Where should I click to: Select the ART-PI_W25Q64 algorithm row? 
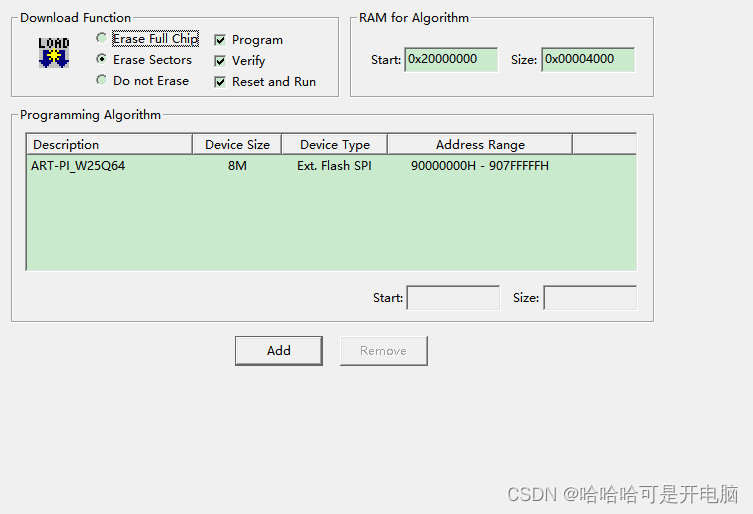click(x=331, y=166)
